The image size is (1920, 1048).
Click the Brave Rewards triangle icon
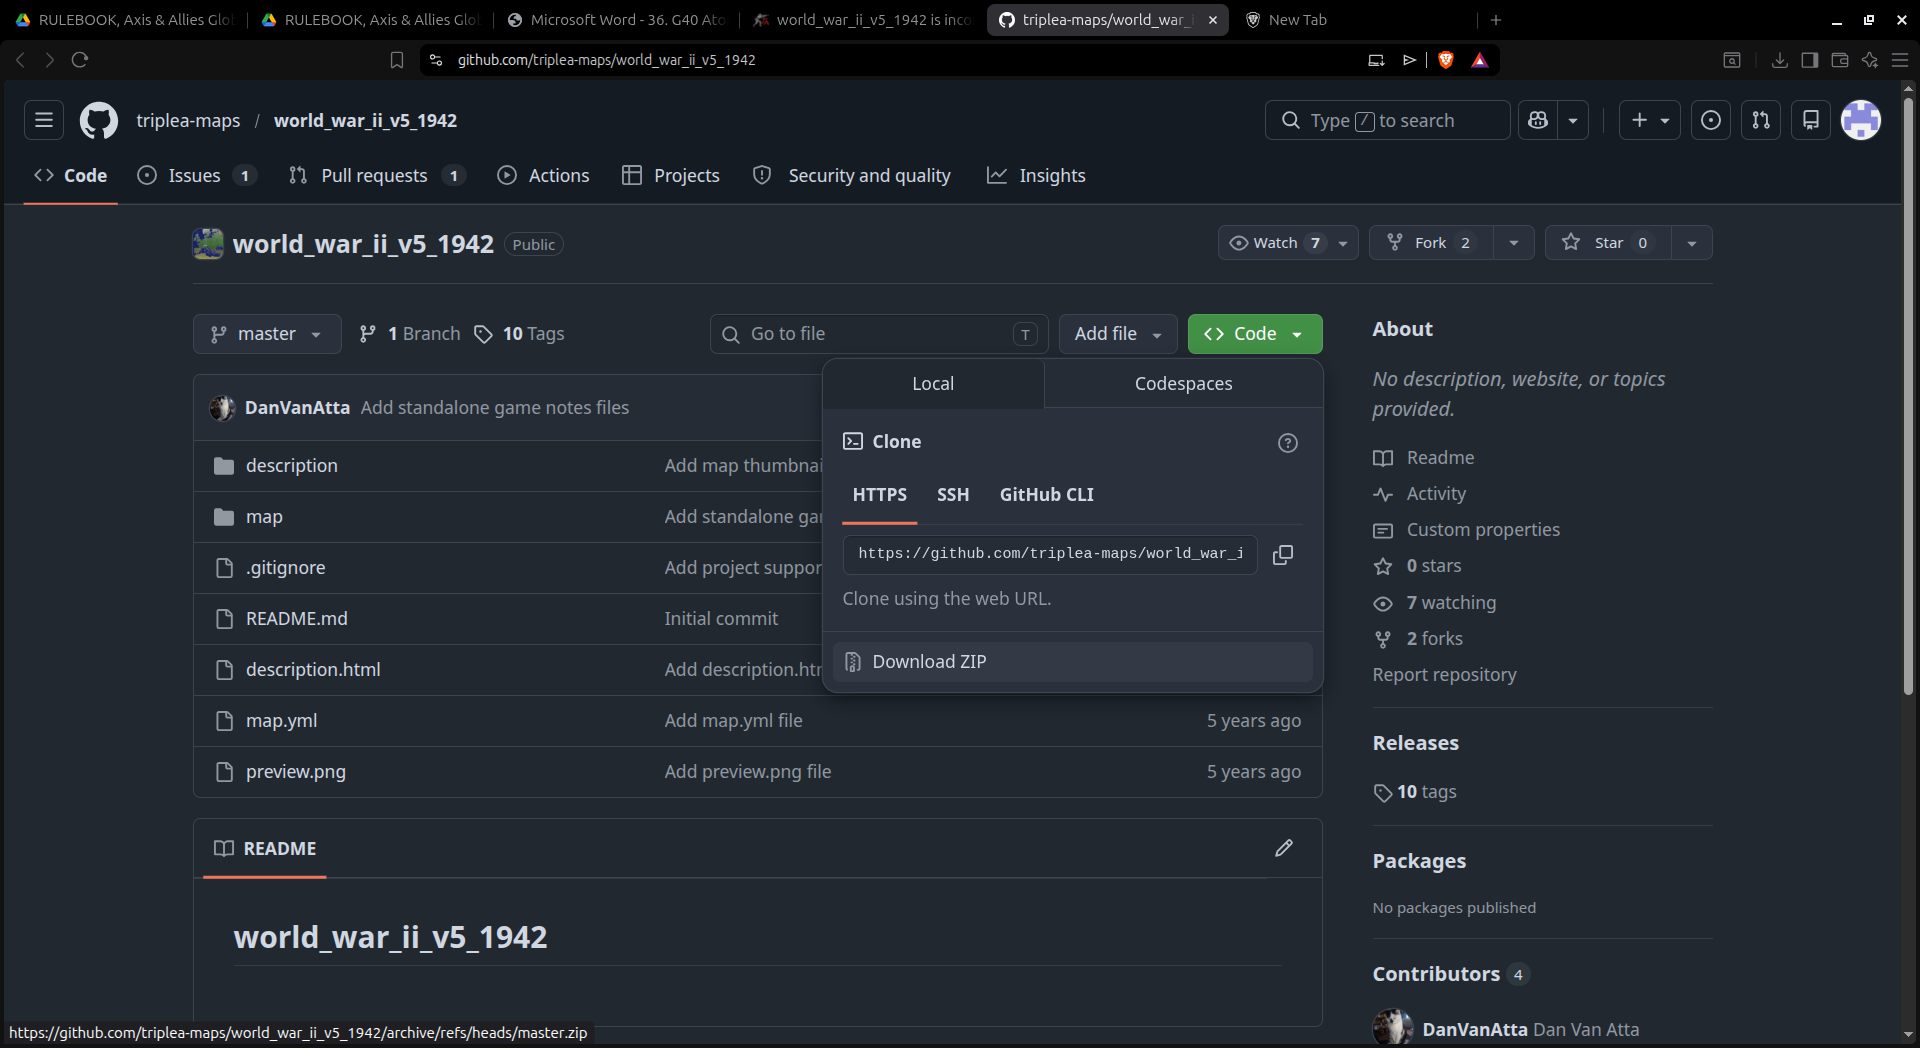(x=1480, y=60)
